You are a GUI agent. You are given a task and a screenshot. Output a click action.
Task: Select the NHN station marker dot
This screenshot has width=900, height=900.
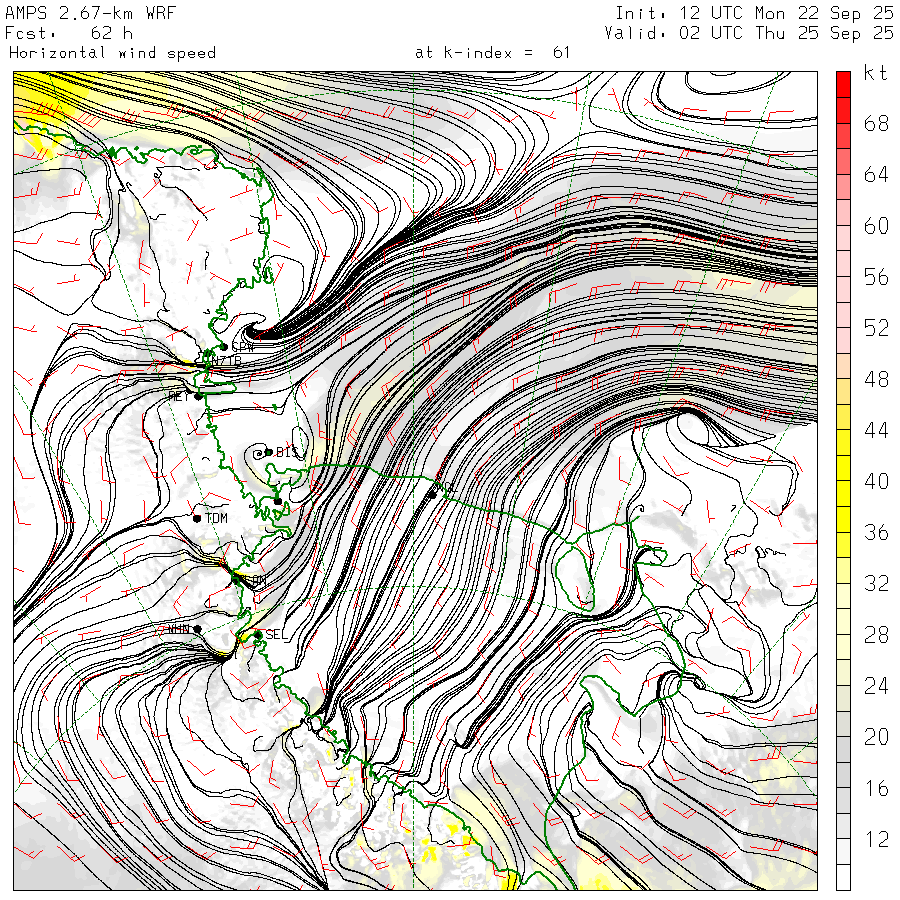[198, 629]
